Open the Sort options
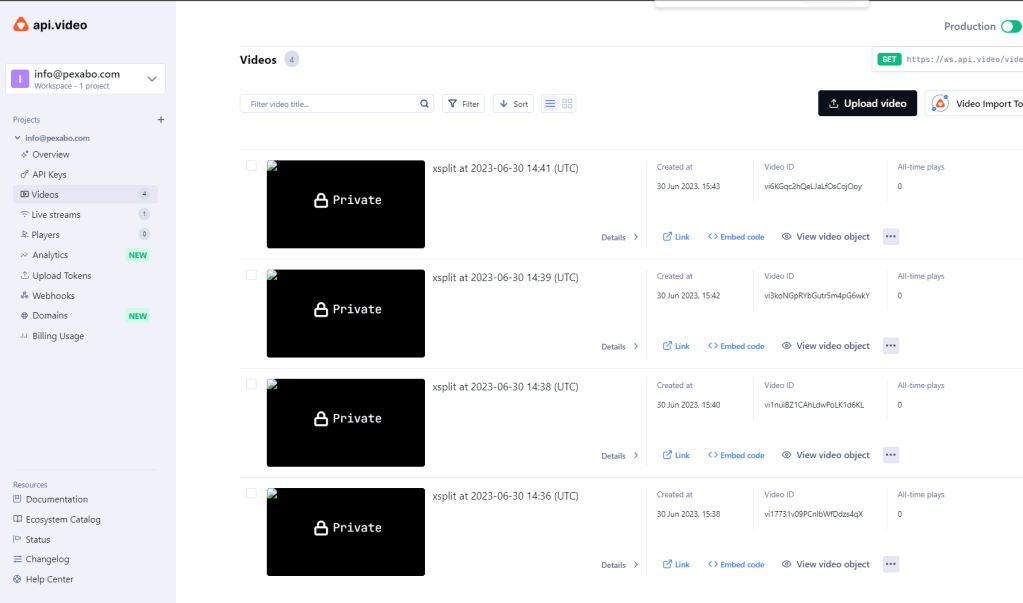The height and width of the screenshot is (603, 1023). tap(513, 104)
